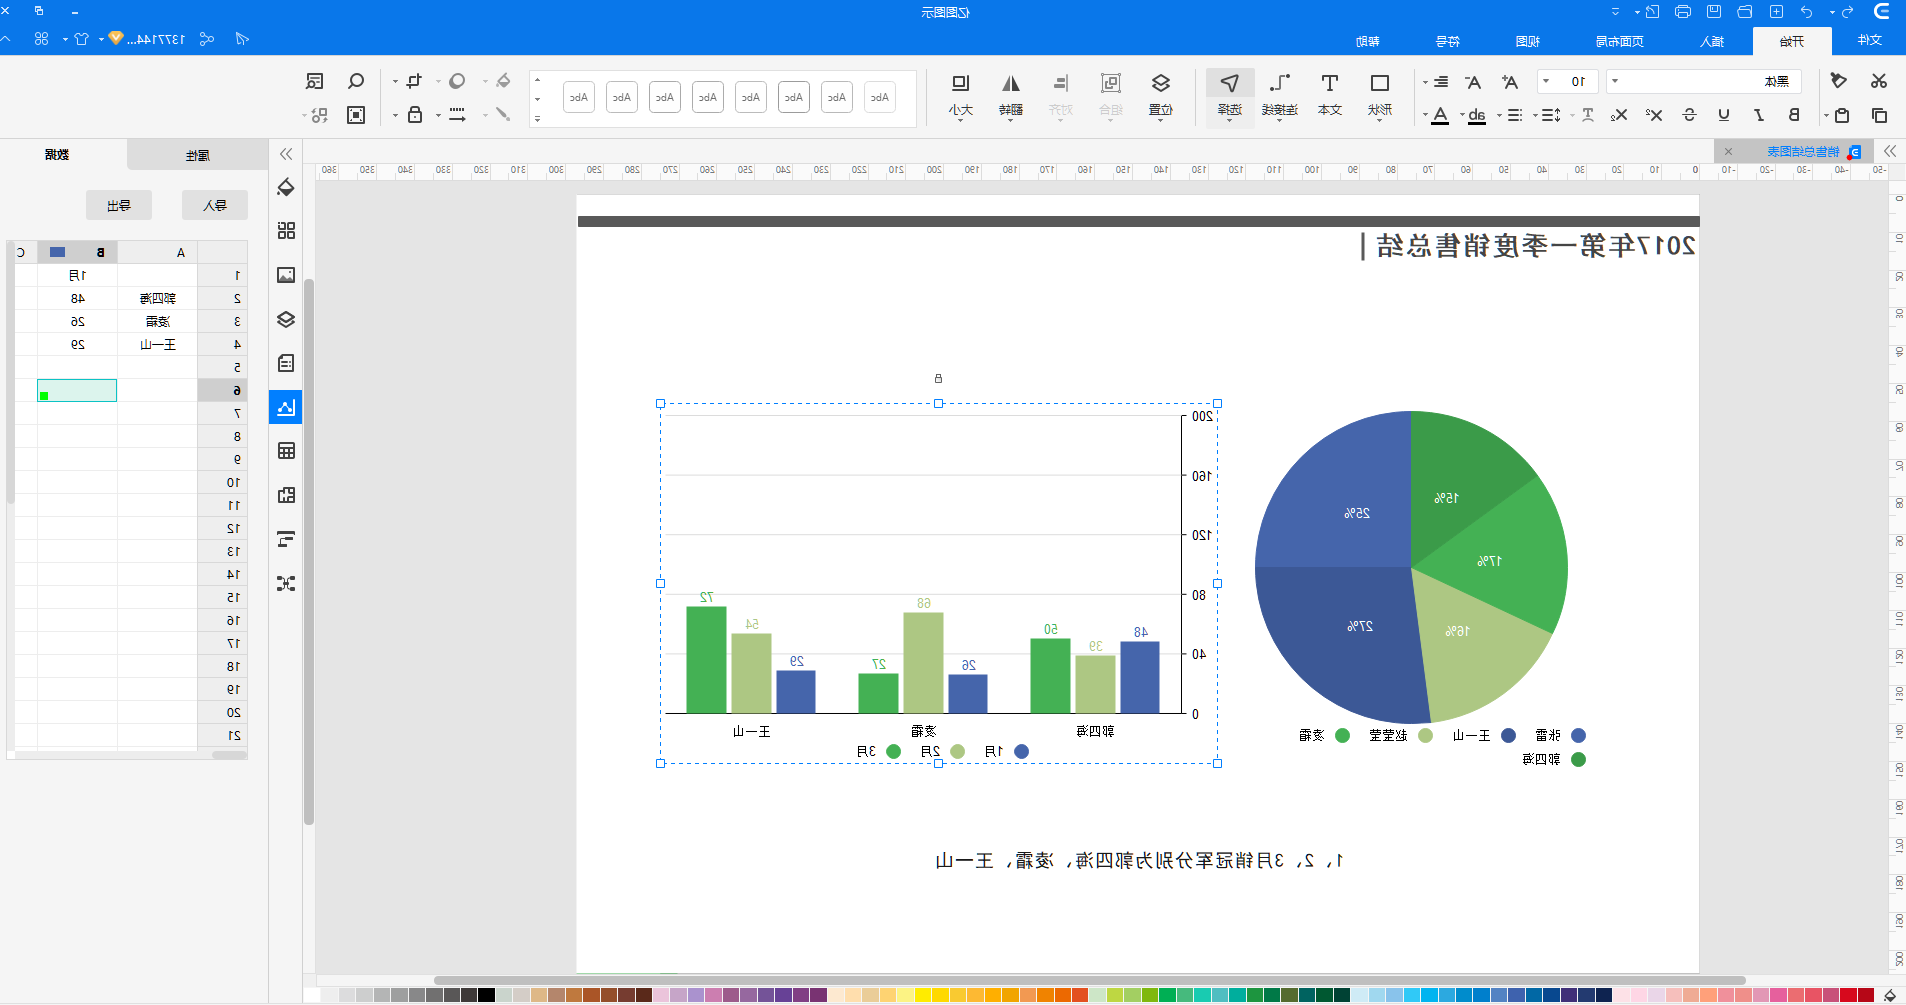Open the table sidebar panel icon
This screenshot has width=1906, height=1005.
point(286,451)
